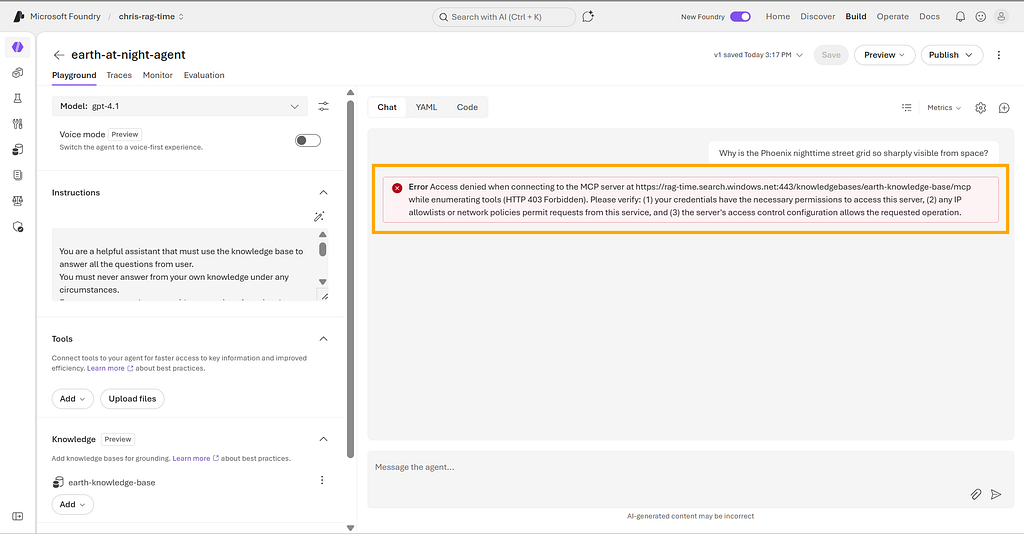Click the instructions box scrollbar thumb
Screen dimensions: 1024x534
pos(323,249)
